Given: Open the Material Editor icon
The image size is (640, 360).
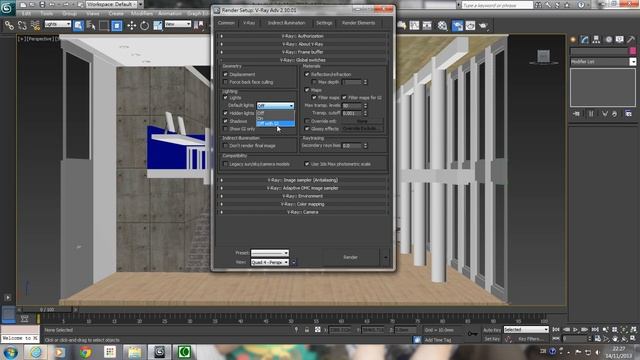Looking at the screenshot, I should click(x=442, y=26).
